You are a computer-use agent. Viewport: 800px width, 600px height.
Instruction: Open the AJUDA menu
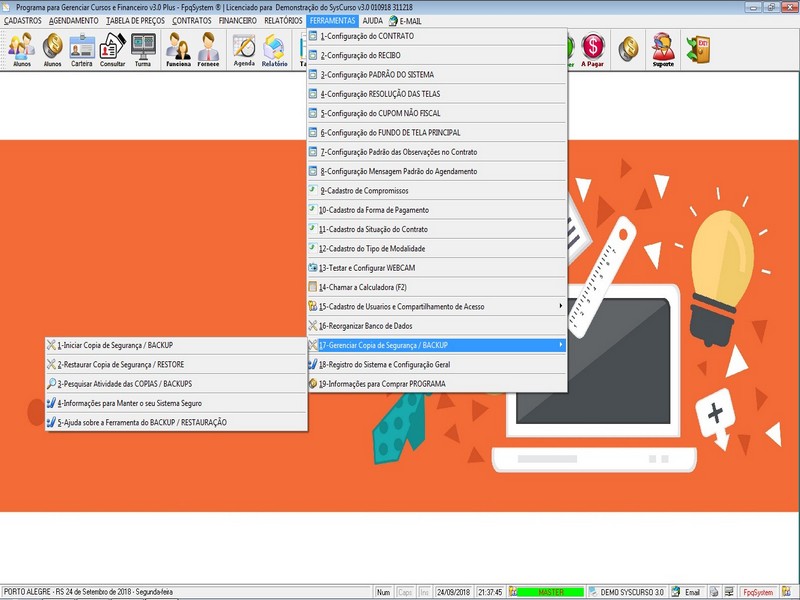tap(372, 21)
